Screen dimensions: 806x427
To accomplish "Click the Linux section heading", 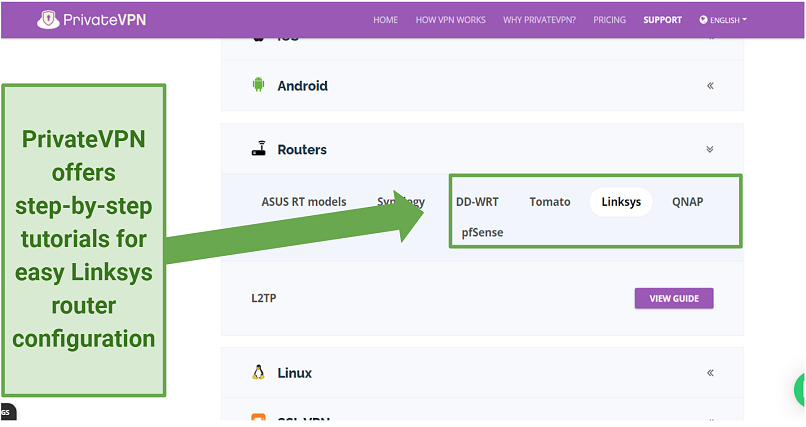I will 295,373.
